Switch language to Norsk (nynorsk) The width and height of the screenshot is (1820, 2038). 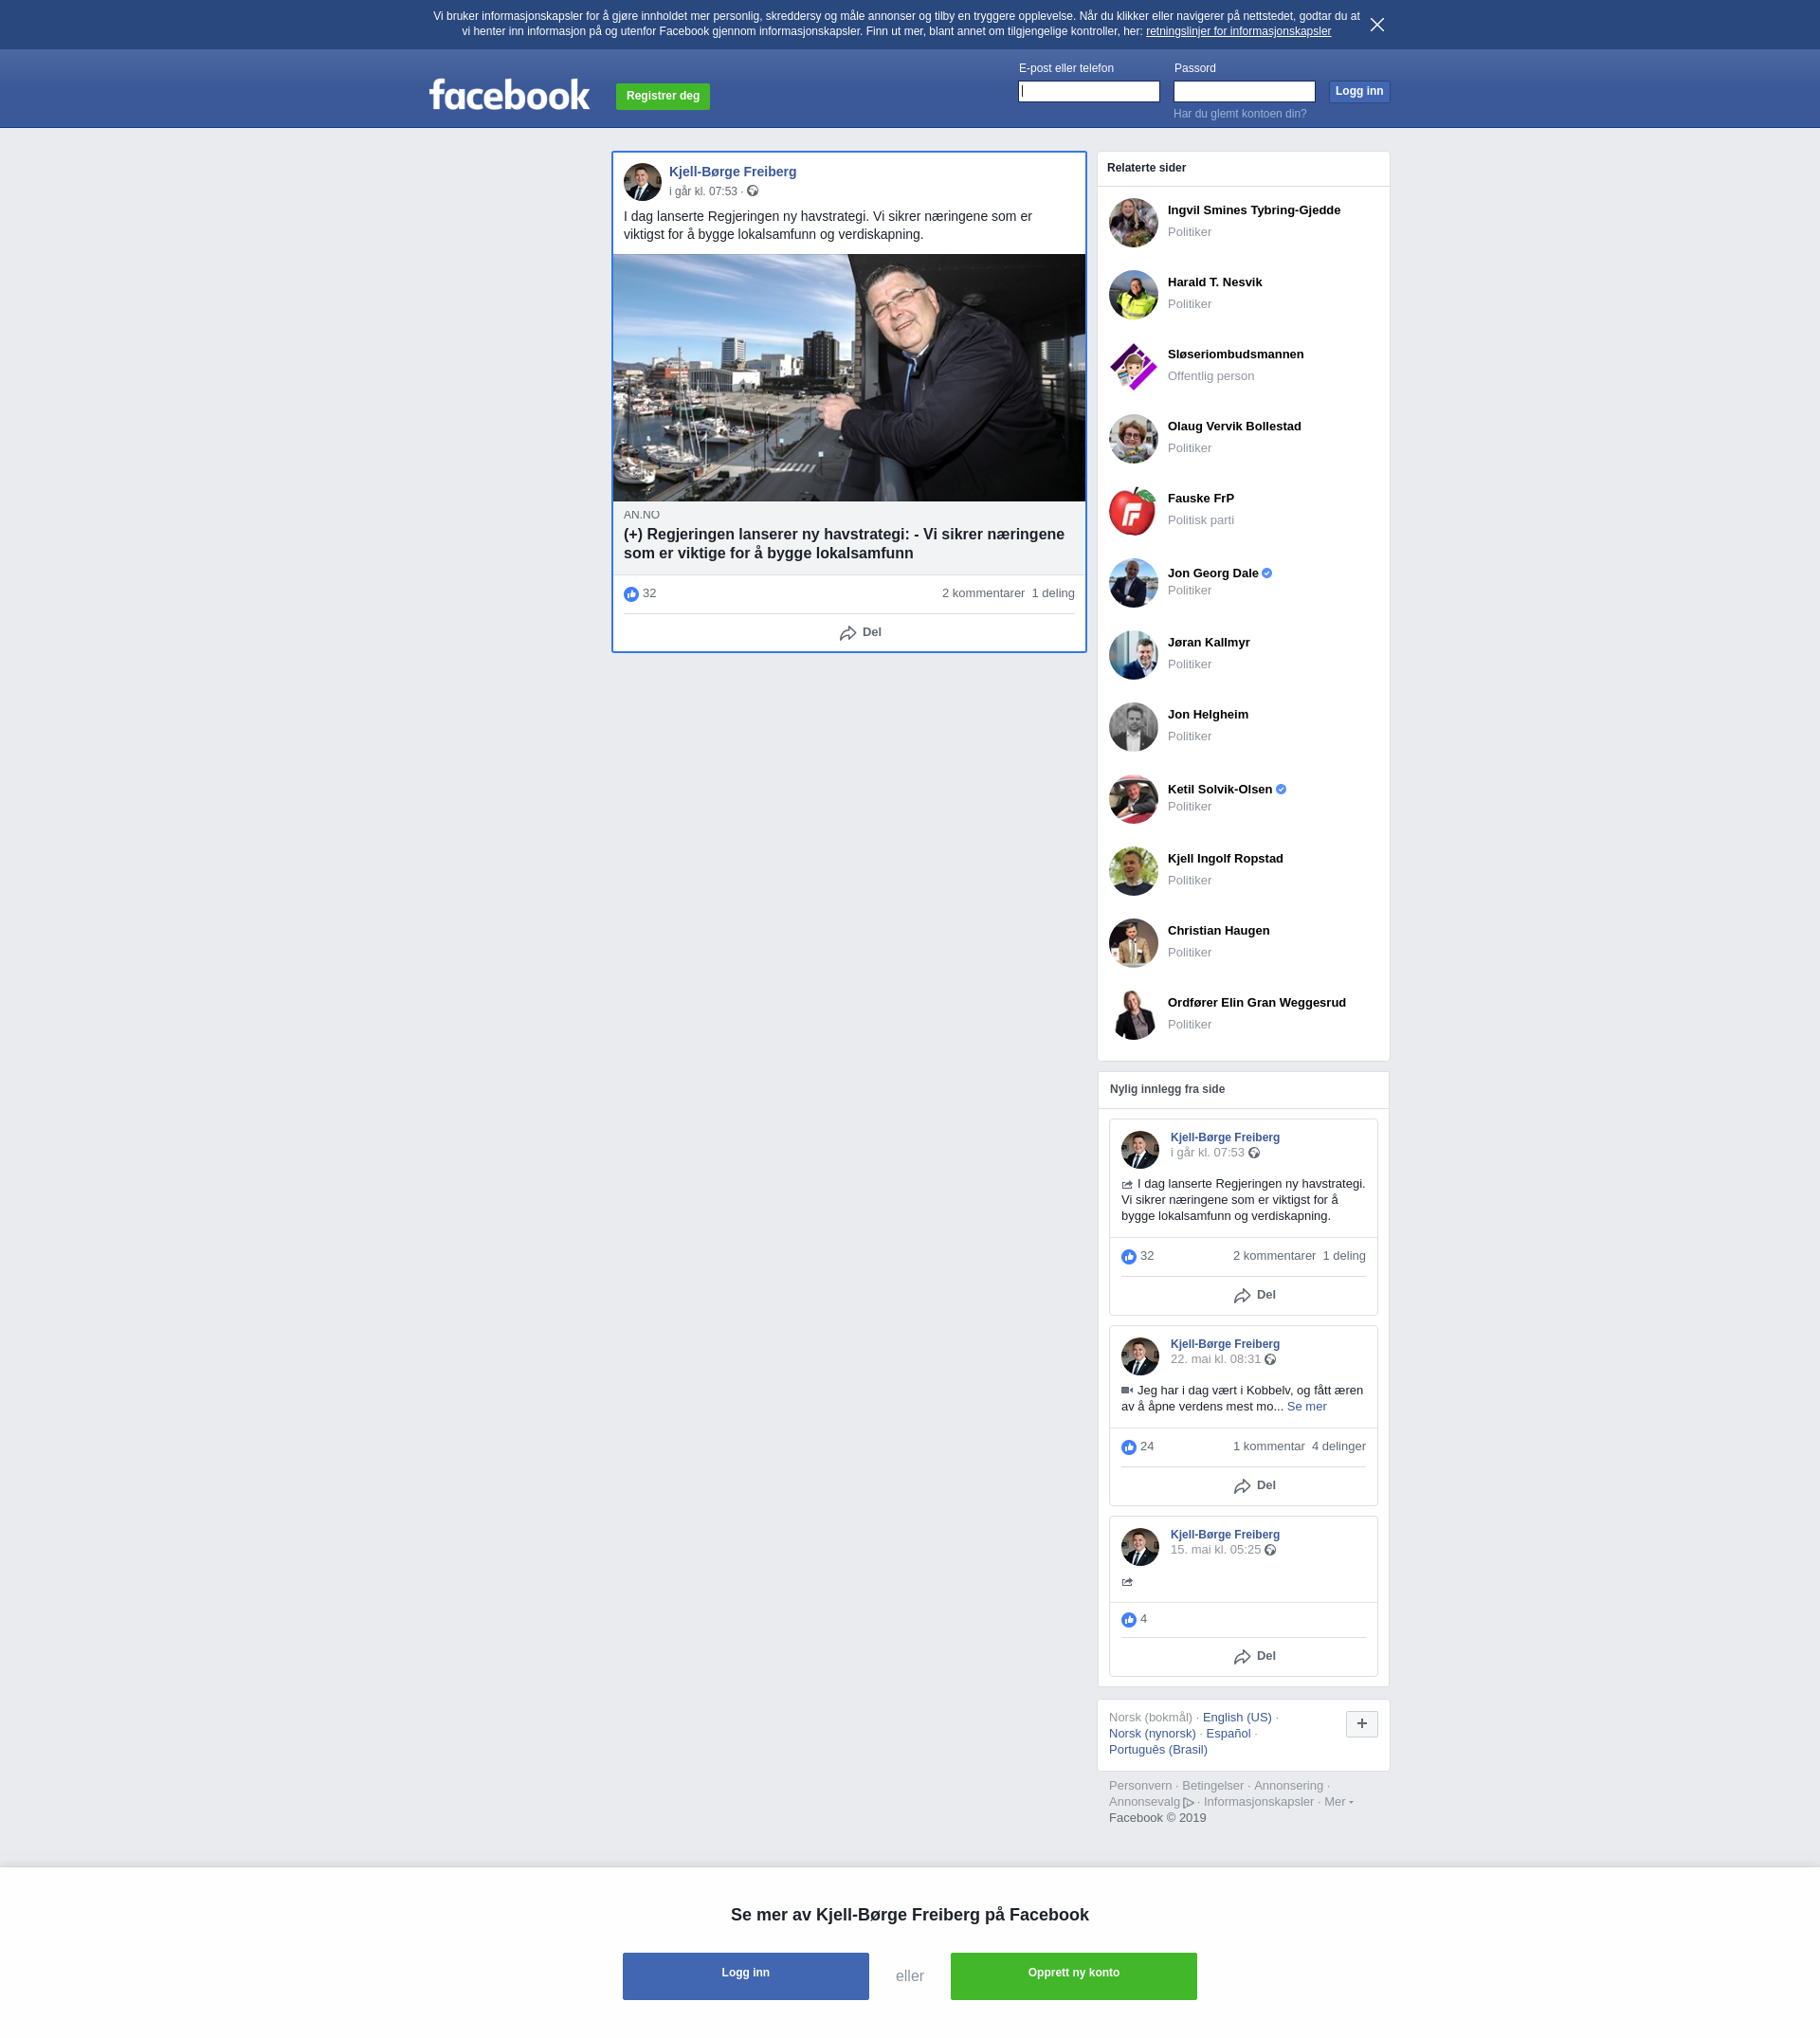(1152, 1733)
